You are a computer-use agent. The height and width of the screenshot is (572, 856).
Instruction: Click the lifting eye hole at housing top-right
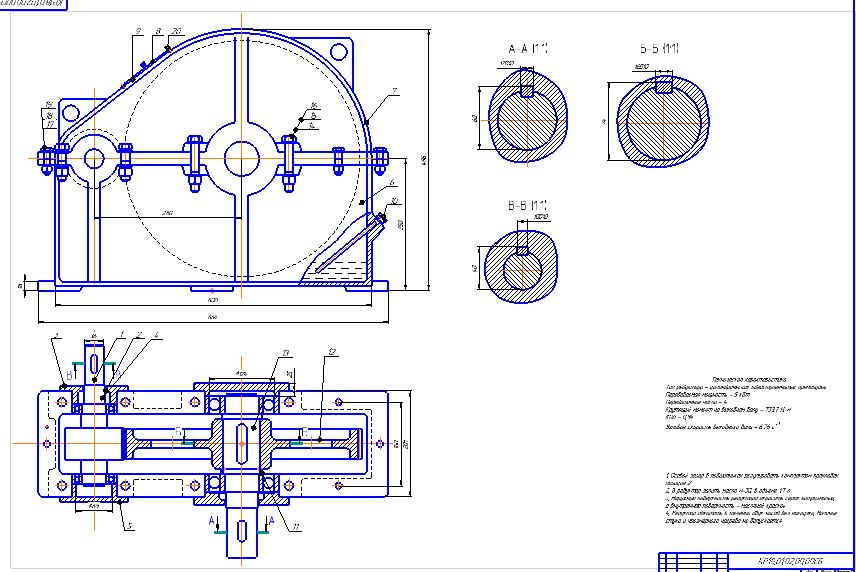339,53
